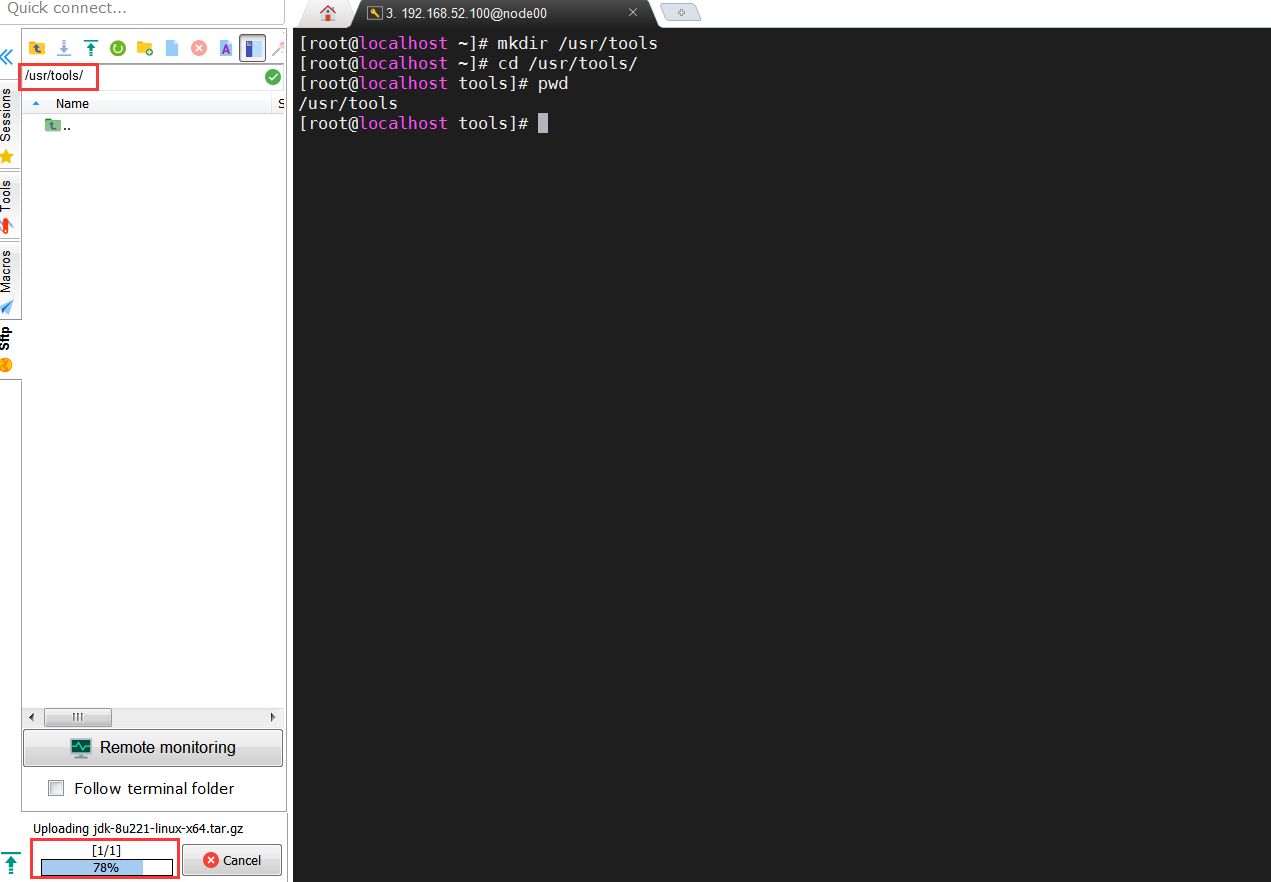
Task: Click the scrollbar left arrow
Action: tap(31, 717)
